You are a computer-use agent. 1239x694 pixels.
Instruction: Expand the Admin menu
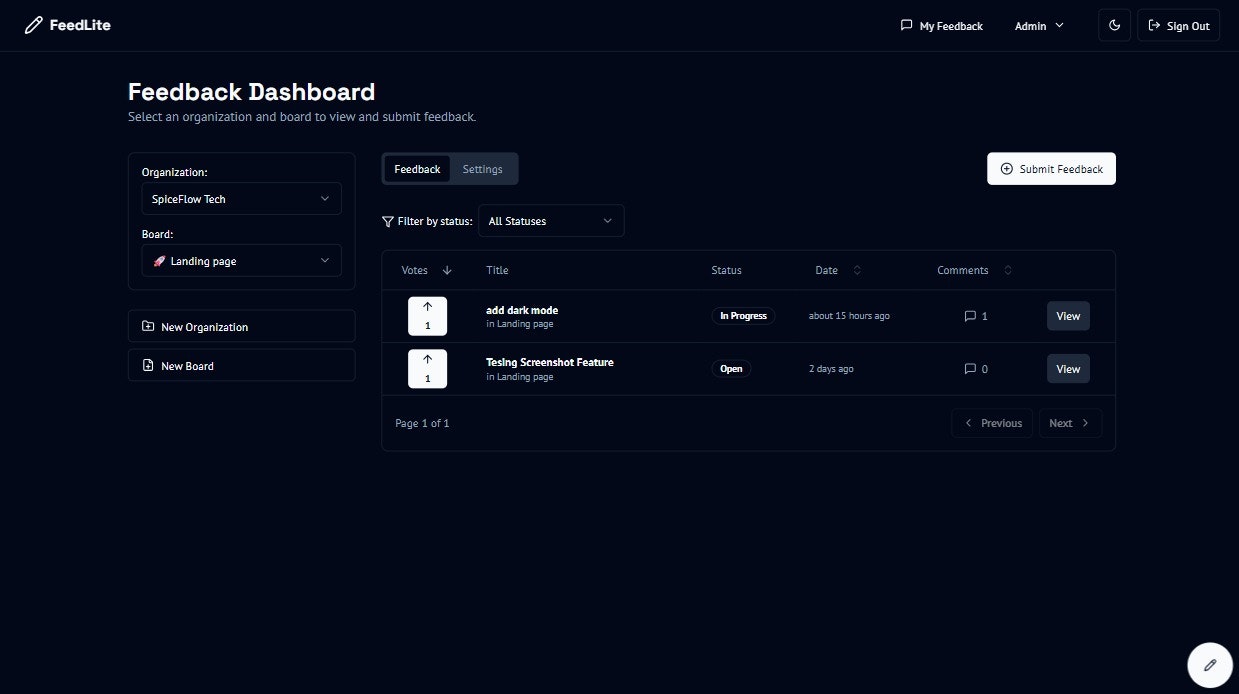click(x=1039, y=26)
